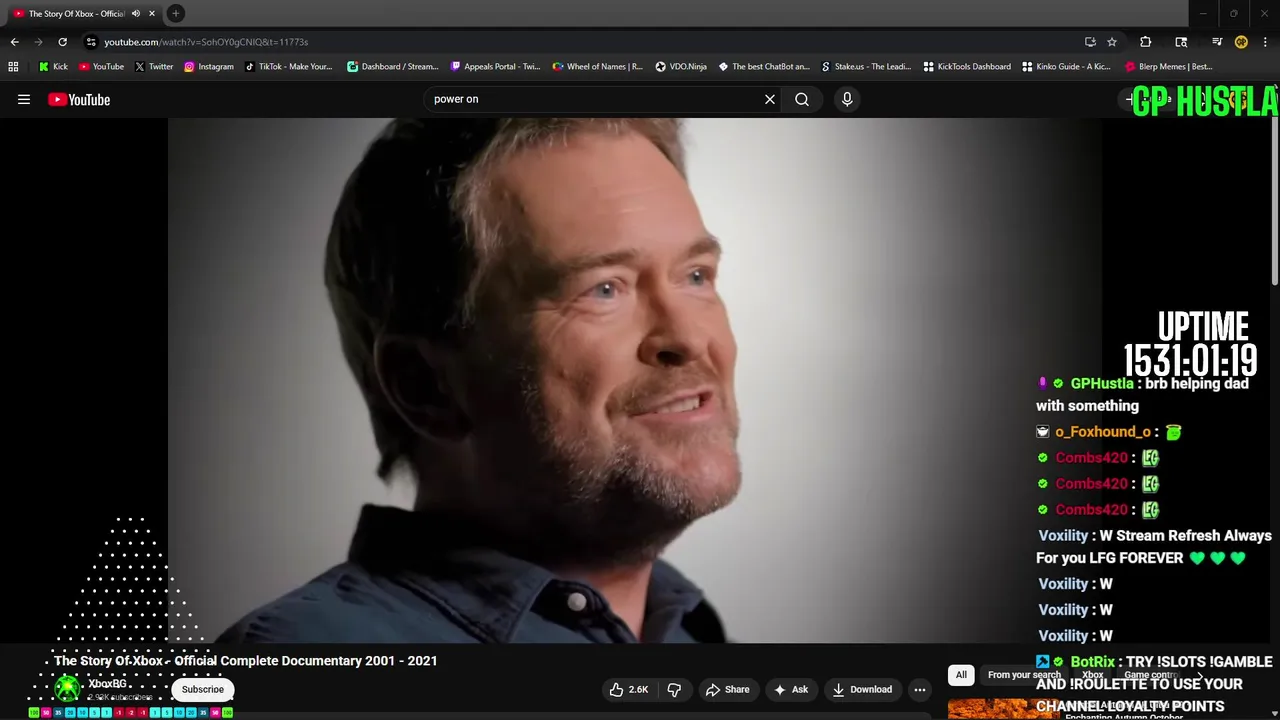The image size is (1280, 720).
Task: Download the video
Action: (x=862, y=689)
